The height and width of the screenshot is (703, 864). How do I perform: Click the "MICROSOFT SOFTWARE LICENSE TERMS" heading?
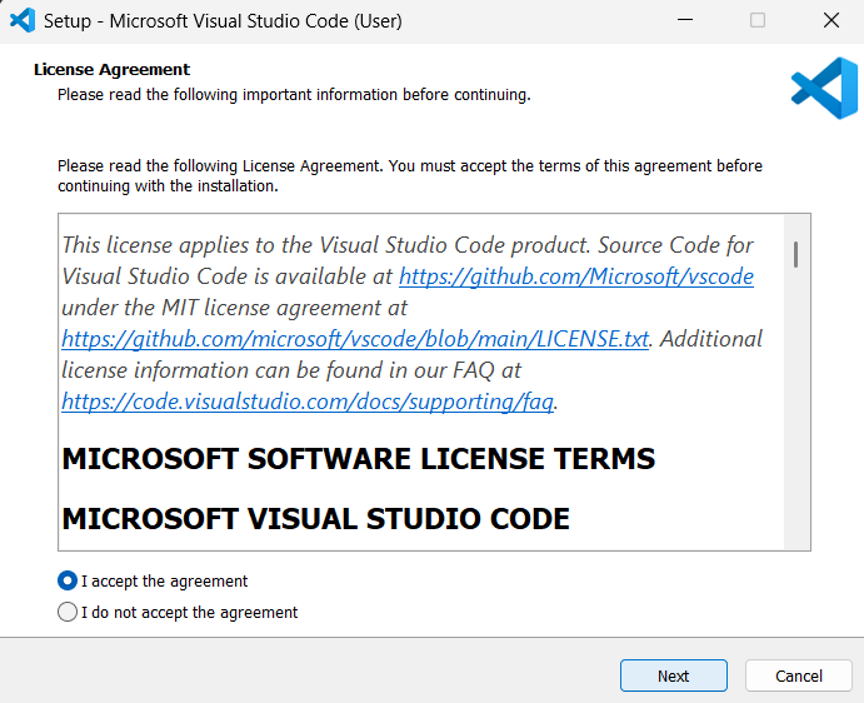[x=358, y=459]
